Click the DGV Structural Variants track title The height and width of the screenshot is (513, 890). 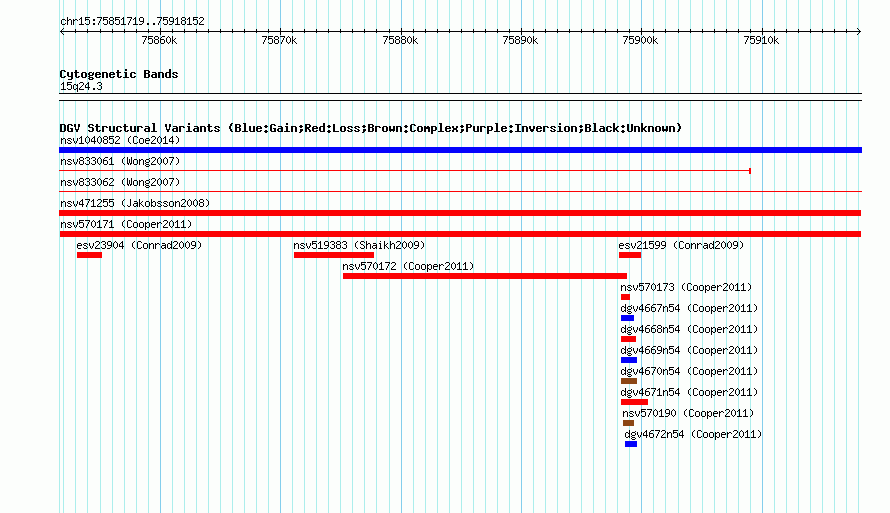[x=370, y=128]
